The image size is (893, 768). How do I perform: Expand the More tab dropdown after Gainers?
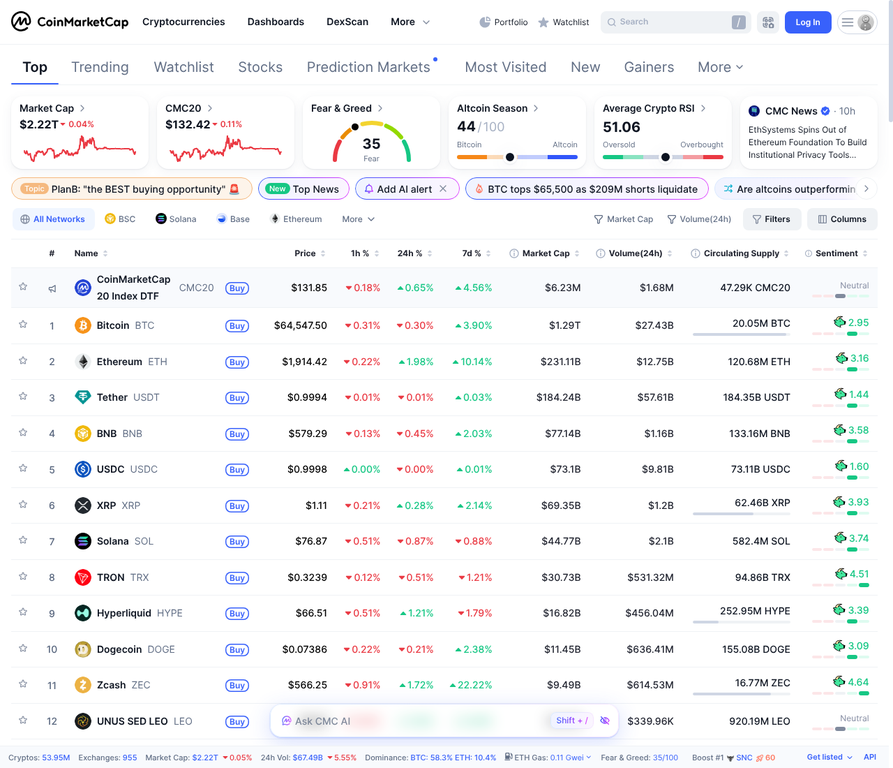click(720, 67)
